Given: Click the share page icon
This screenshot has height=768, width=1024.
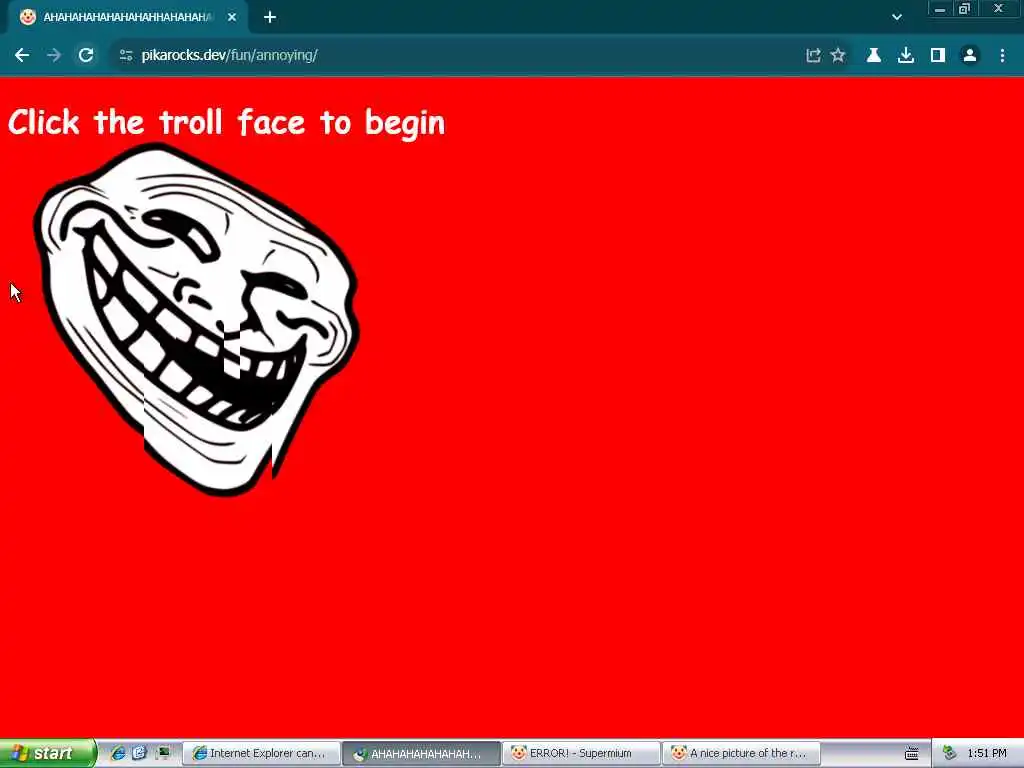Looking at the screenshot, I should click(x=813, y=56).
